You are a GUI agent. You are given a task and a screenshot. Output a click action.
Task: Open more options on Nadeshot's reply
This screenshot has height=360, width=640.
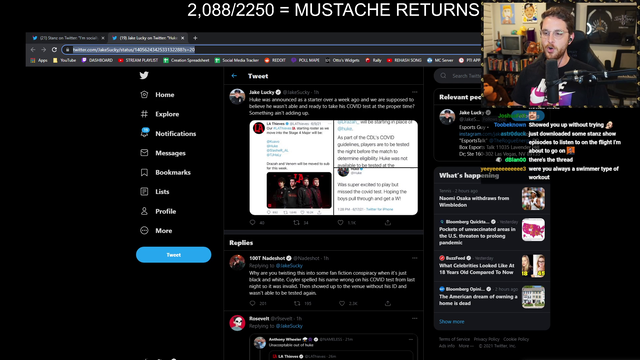(414, 258)
